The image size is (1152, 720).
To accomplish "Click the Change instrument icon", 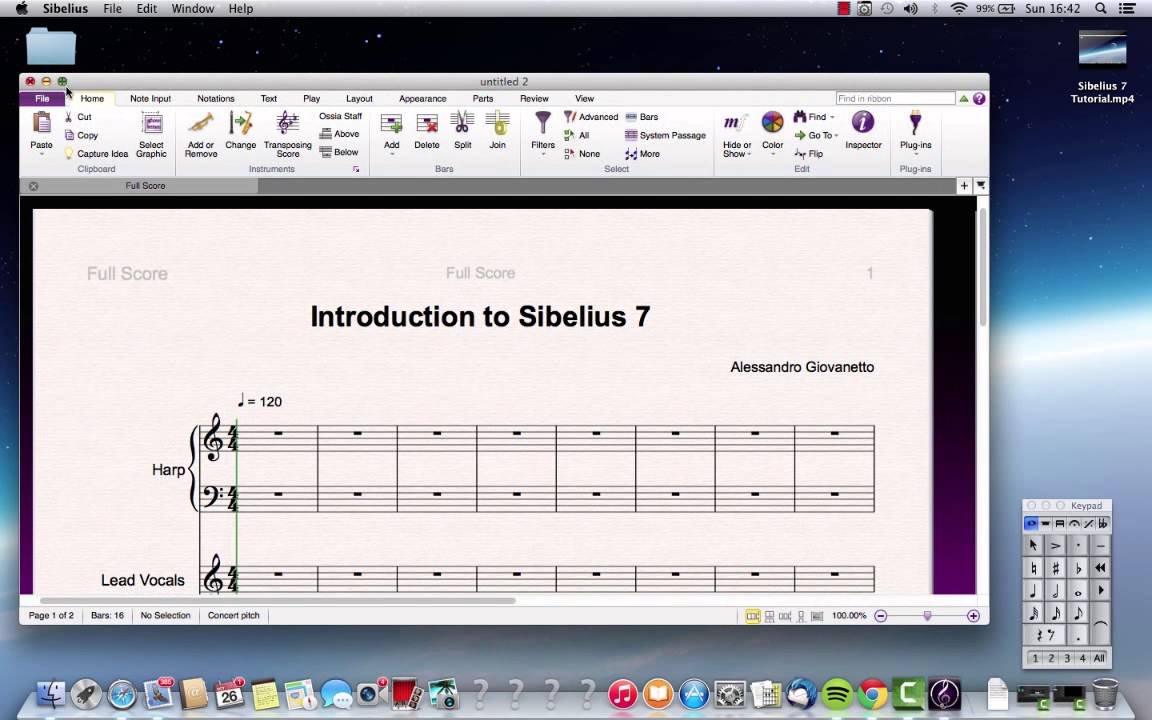I will coord(240,123).
